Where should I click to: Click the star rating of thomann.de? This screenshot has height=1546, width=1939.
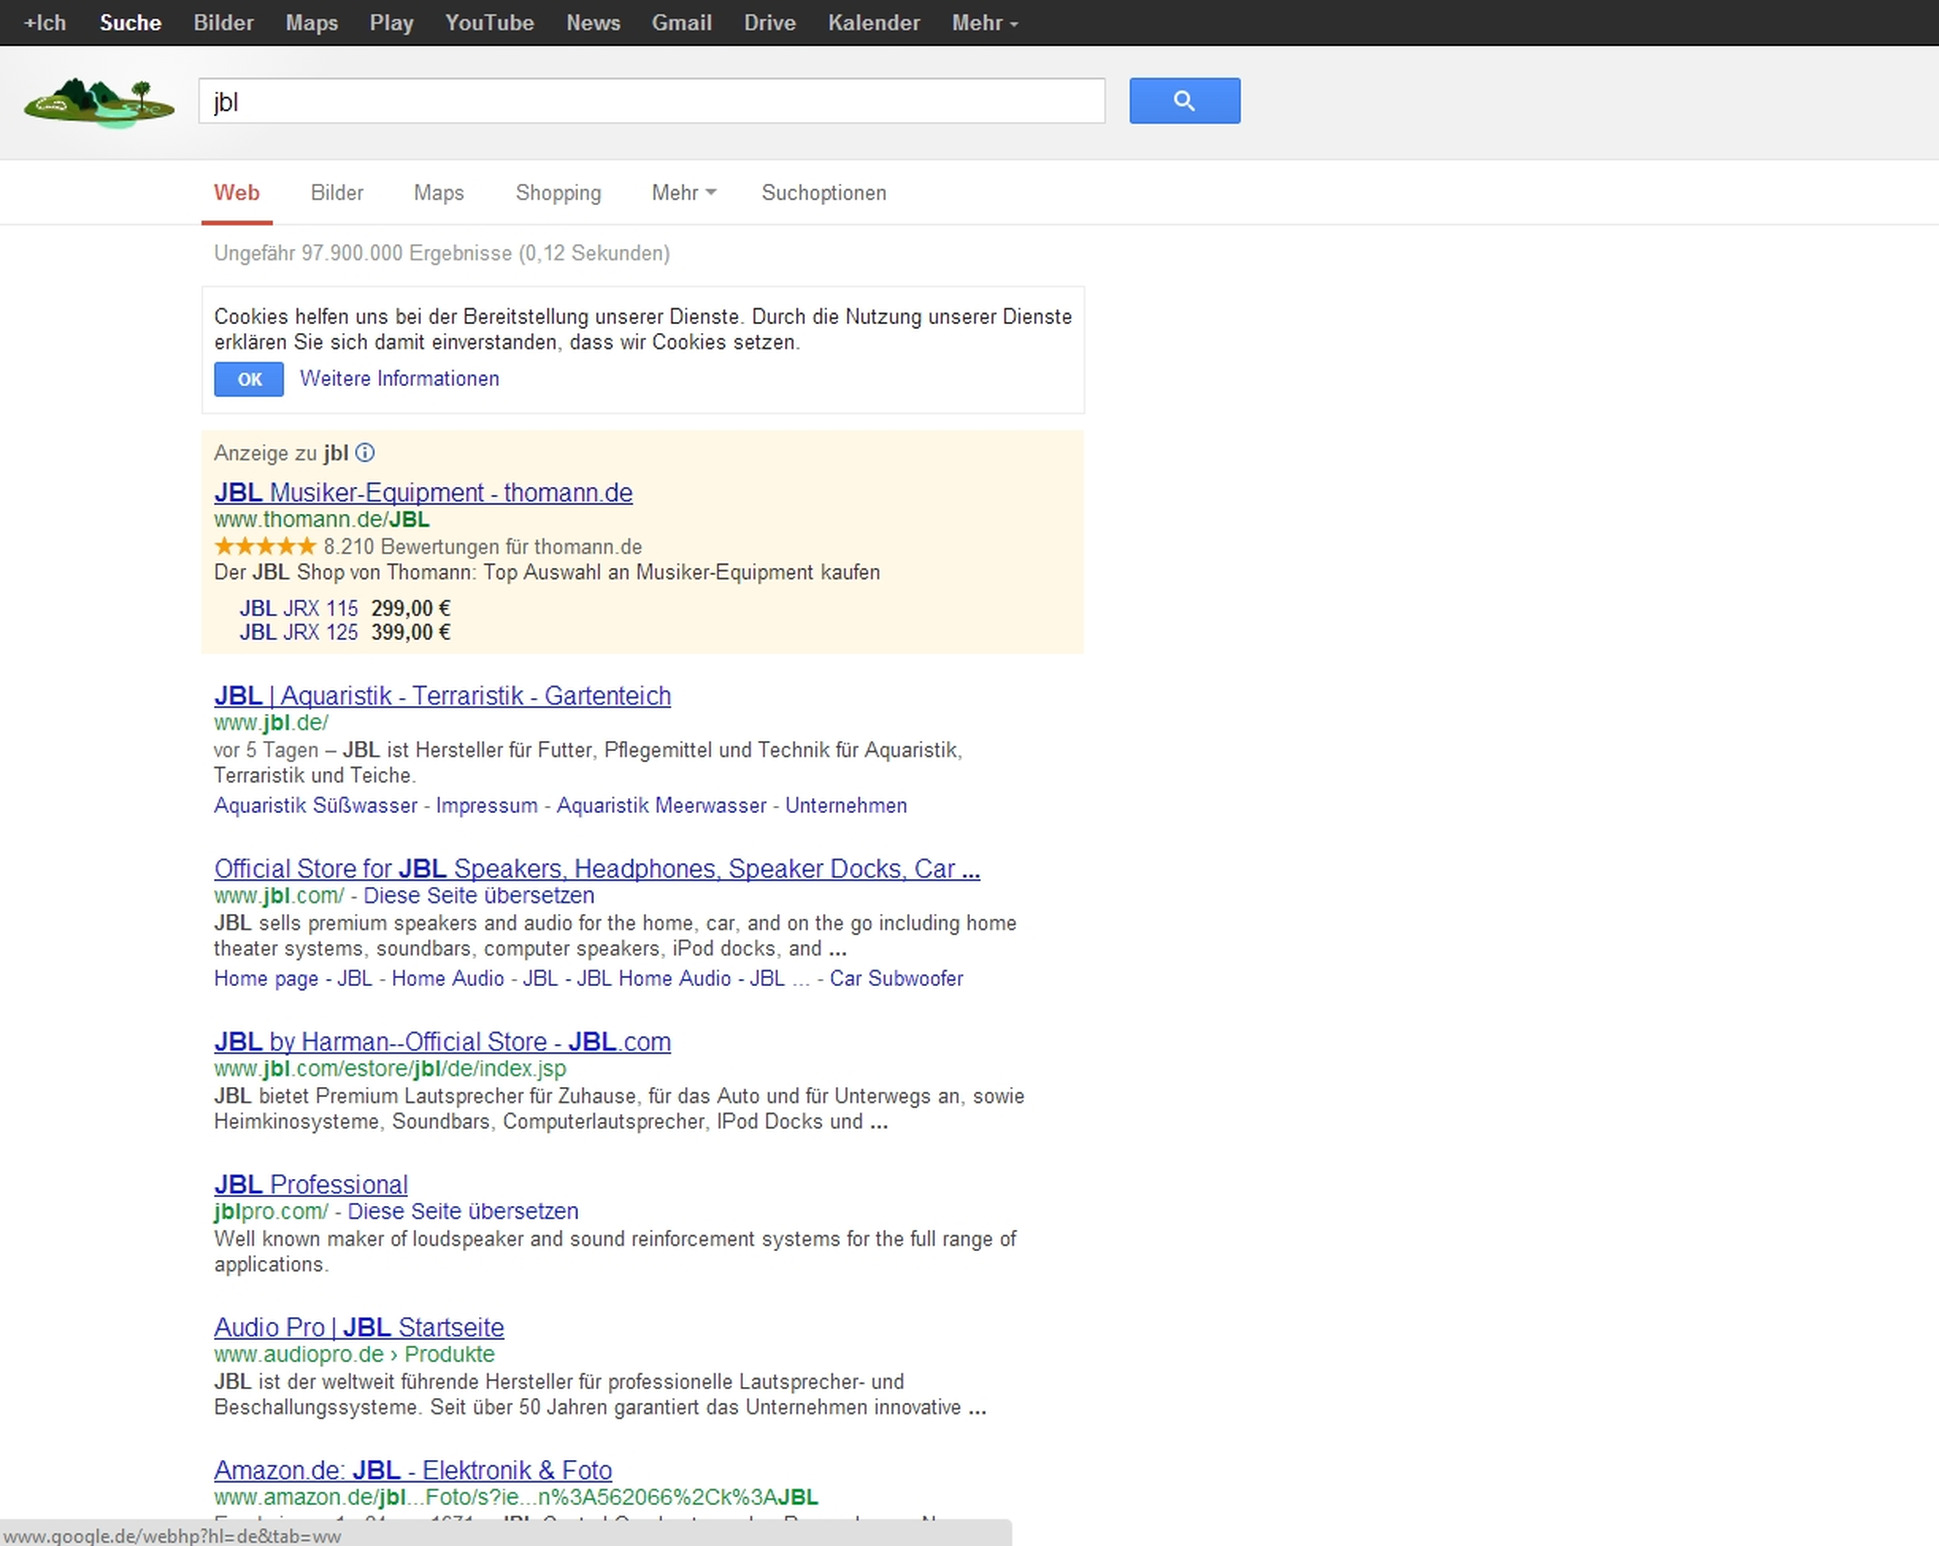tap(265, 546)
